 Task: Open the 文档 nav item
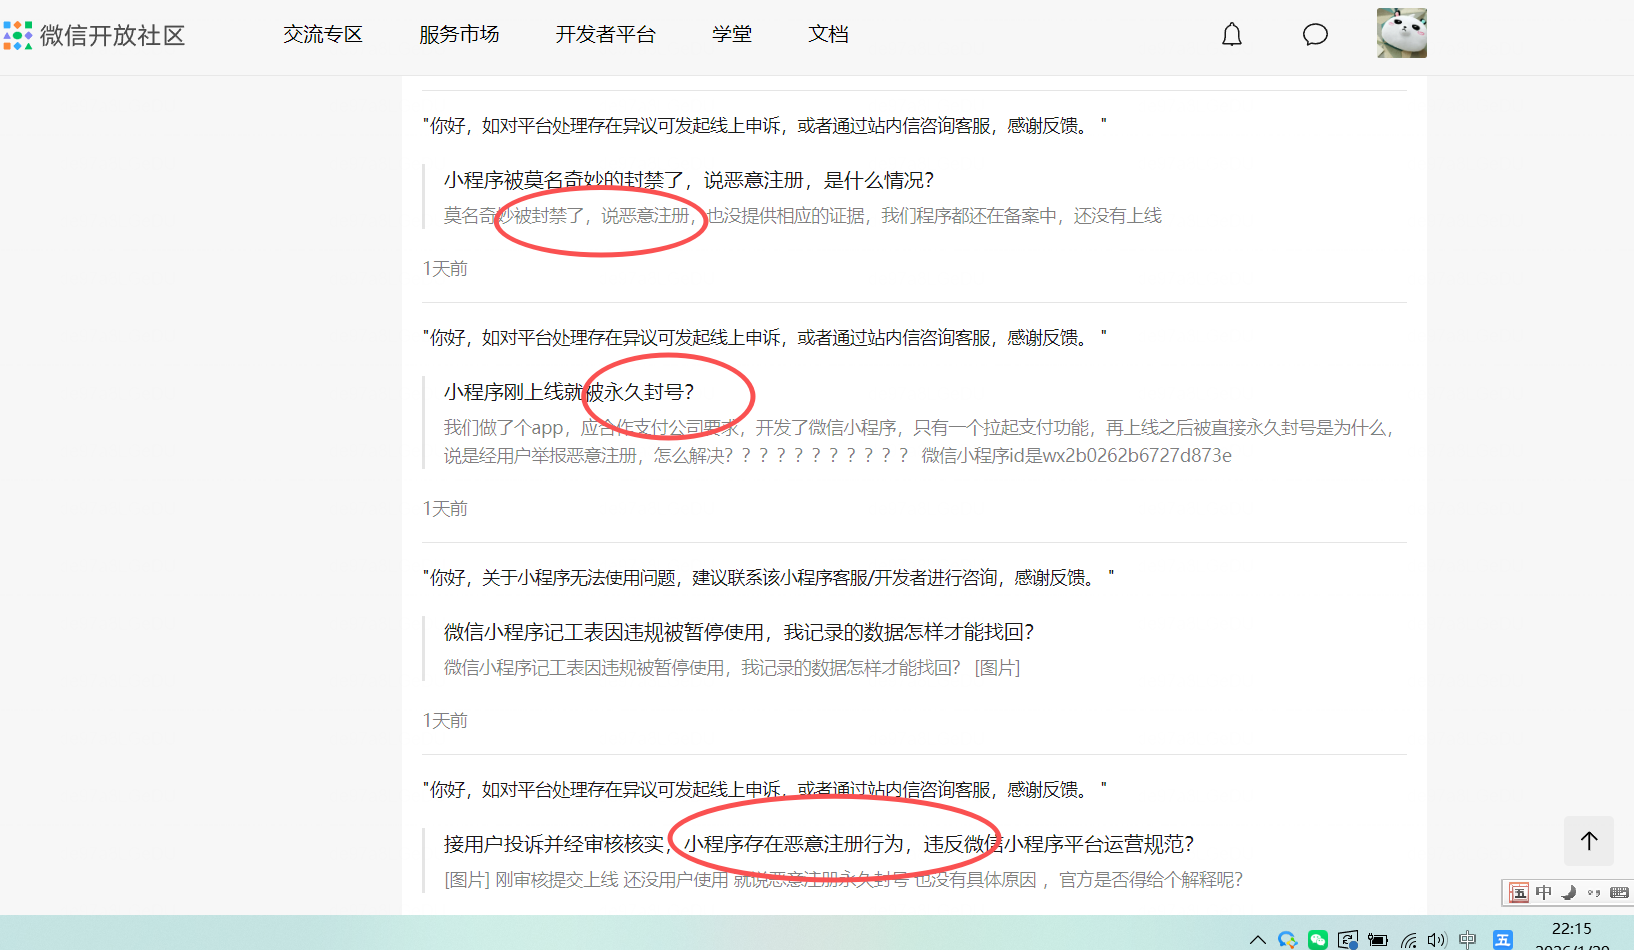pos(828,35)
